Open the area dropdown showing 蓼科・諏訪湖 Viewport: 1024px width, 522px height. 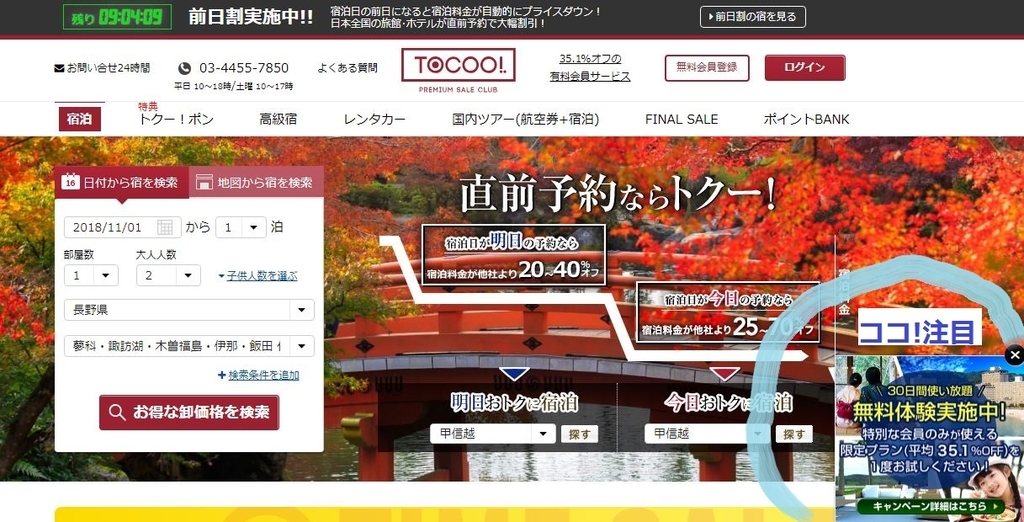pyautogui.click(x=189, y=346)
